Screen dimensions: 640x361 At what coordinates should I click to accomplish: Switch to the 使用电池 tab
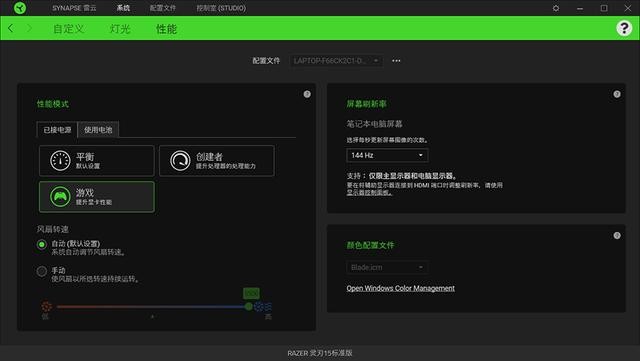[98, 130]
